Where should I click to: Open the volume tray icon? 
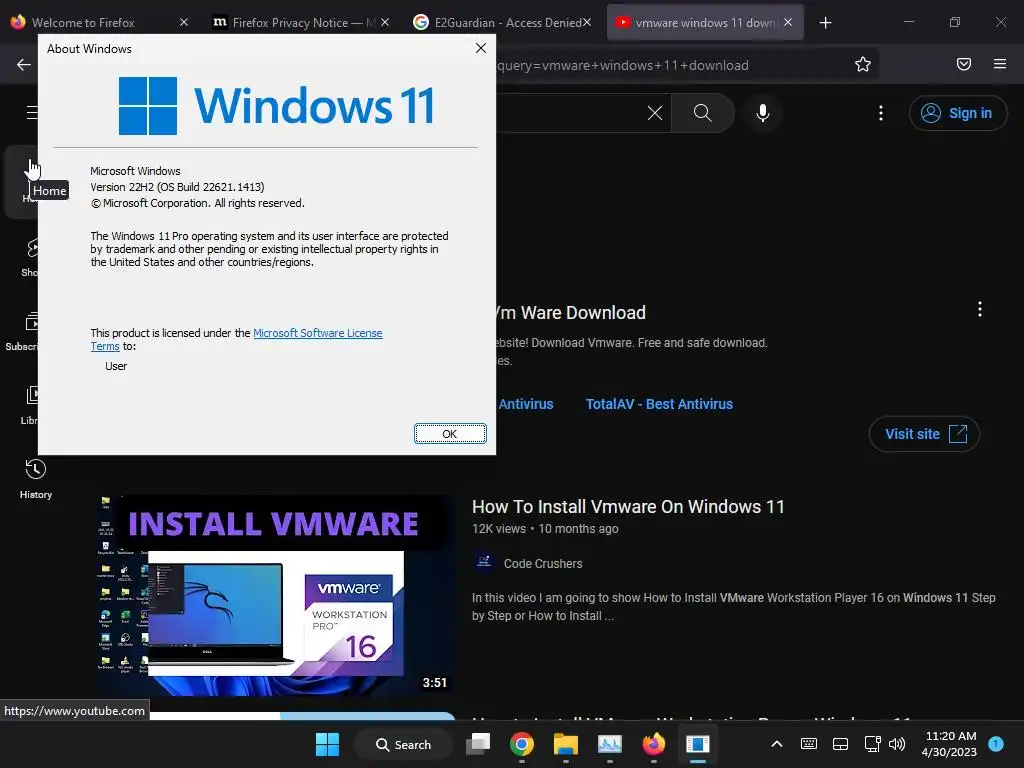pyautogui.click(x=897, y=744)
